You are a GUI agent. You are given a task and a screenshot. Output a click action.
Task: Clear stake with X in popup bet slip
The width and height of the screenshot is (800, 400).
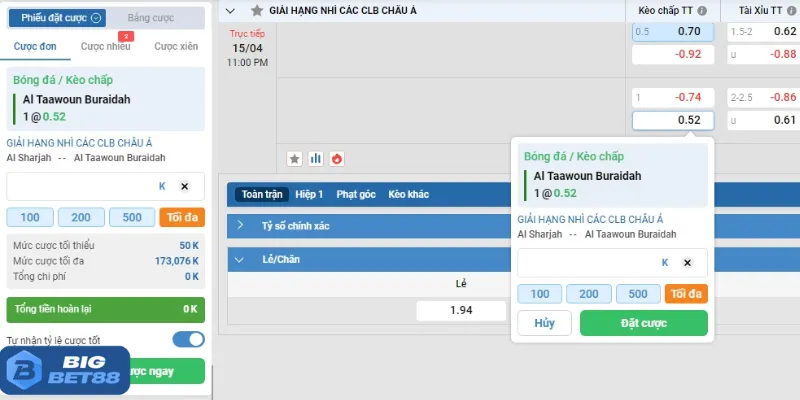click(x=687, y=263)
